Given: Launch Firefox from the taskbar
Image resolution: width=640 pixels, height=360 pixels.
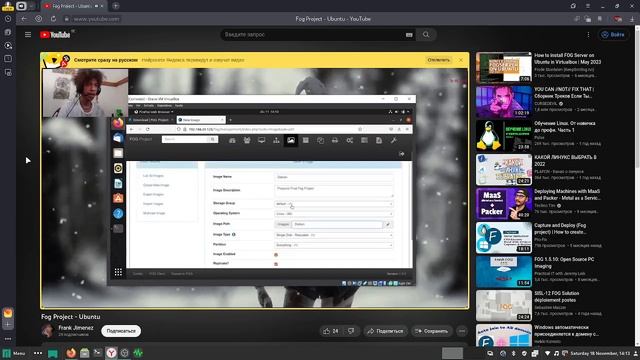Looking at the screenshot, I should point(71,353).
